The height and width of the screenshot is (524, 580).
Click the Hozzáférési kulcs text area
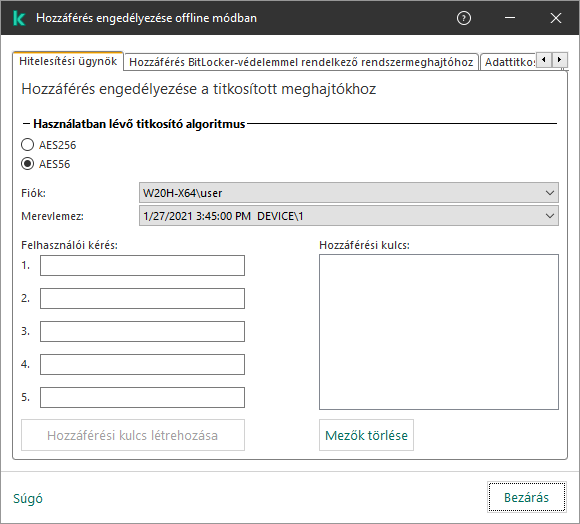point(439,332)
